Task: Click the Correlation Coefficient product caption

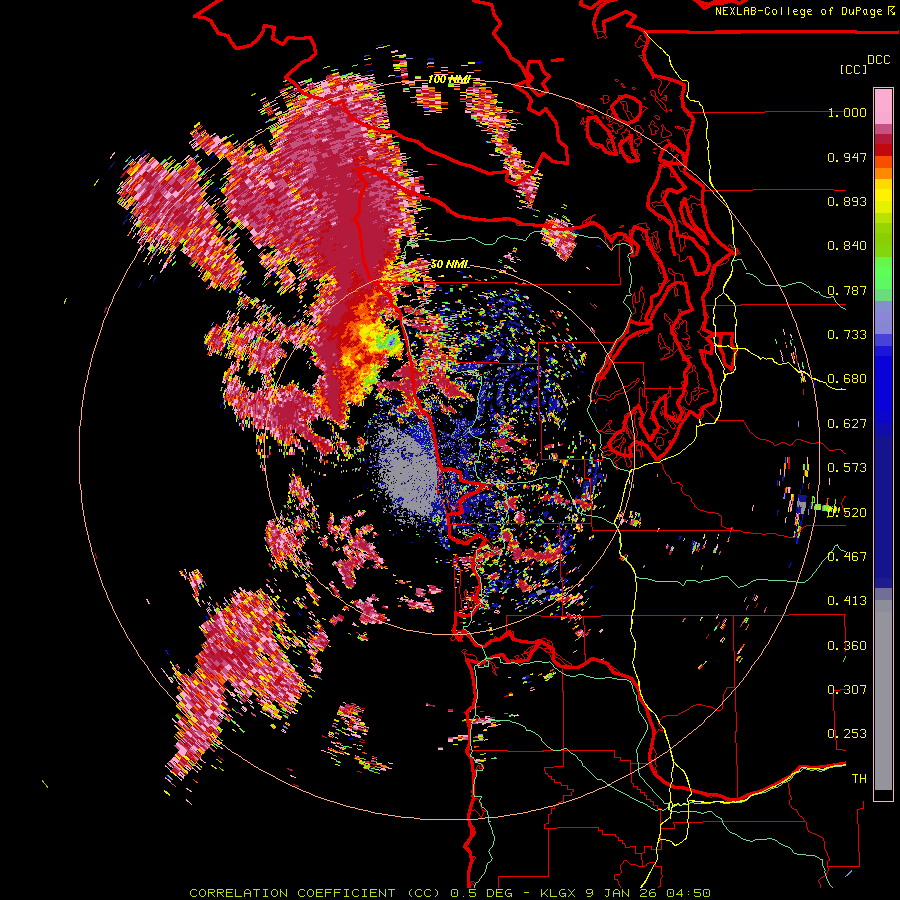Action: pyautogui.click(x=450, y=893)
